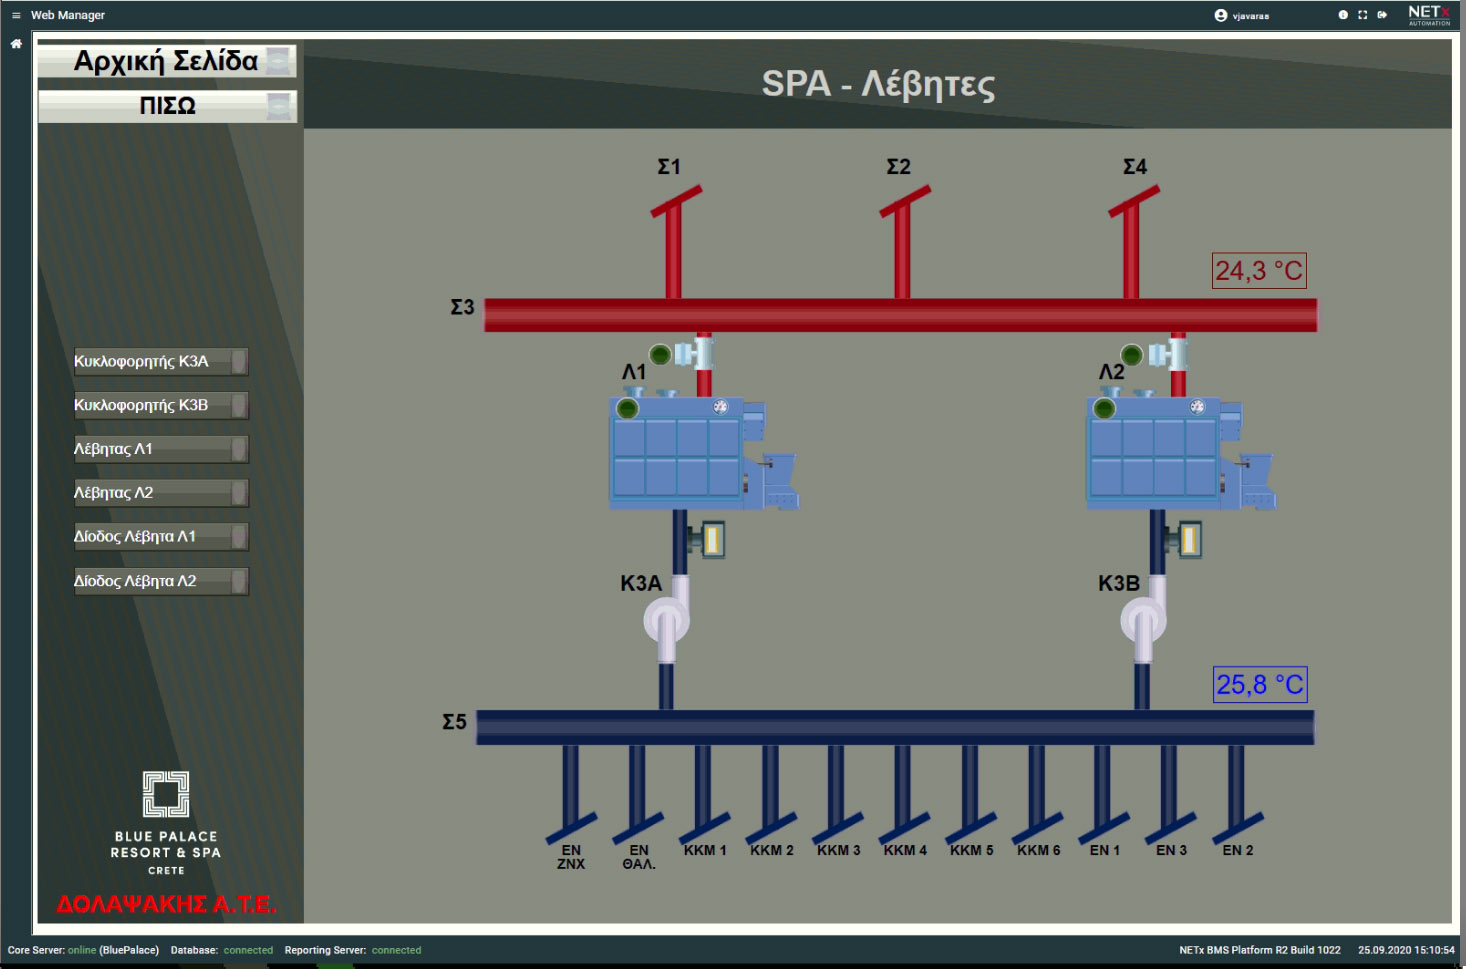Image resolution: width=1466 pixels, height=969 pixels.
Task: Open the Δίοδος Λέβητα Λ1 panel
Action: click(x=160, y=537)
